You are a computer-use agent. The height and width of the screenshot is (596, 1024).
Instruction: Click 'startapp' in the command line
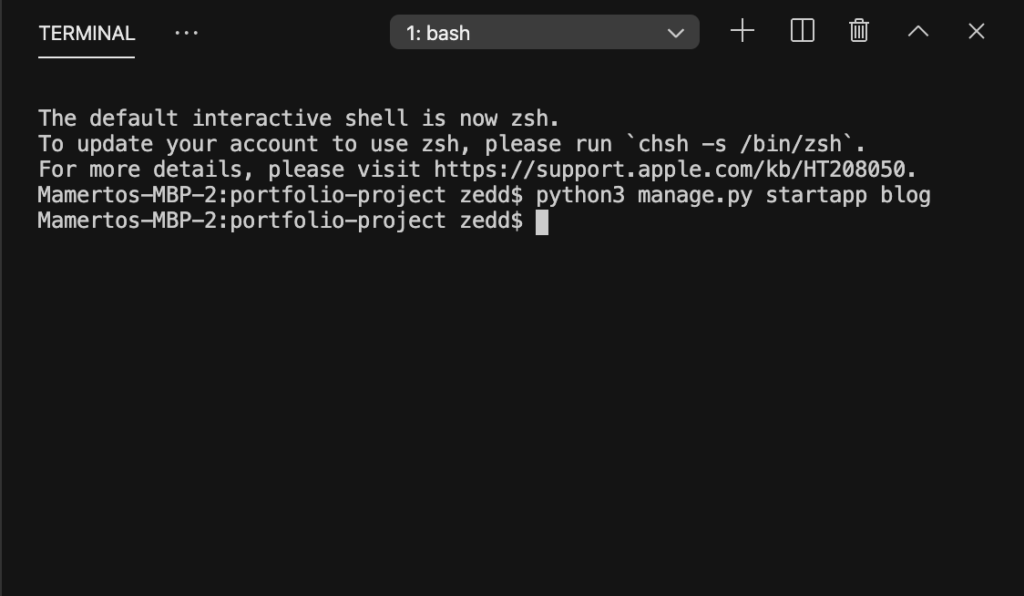[816, 196]
